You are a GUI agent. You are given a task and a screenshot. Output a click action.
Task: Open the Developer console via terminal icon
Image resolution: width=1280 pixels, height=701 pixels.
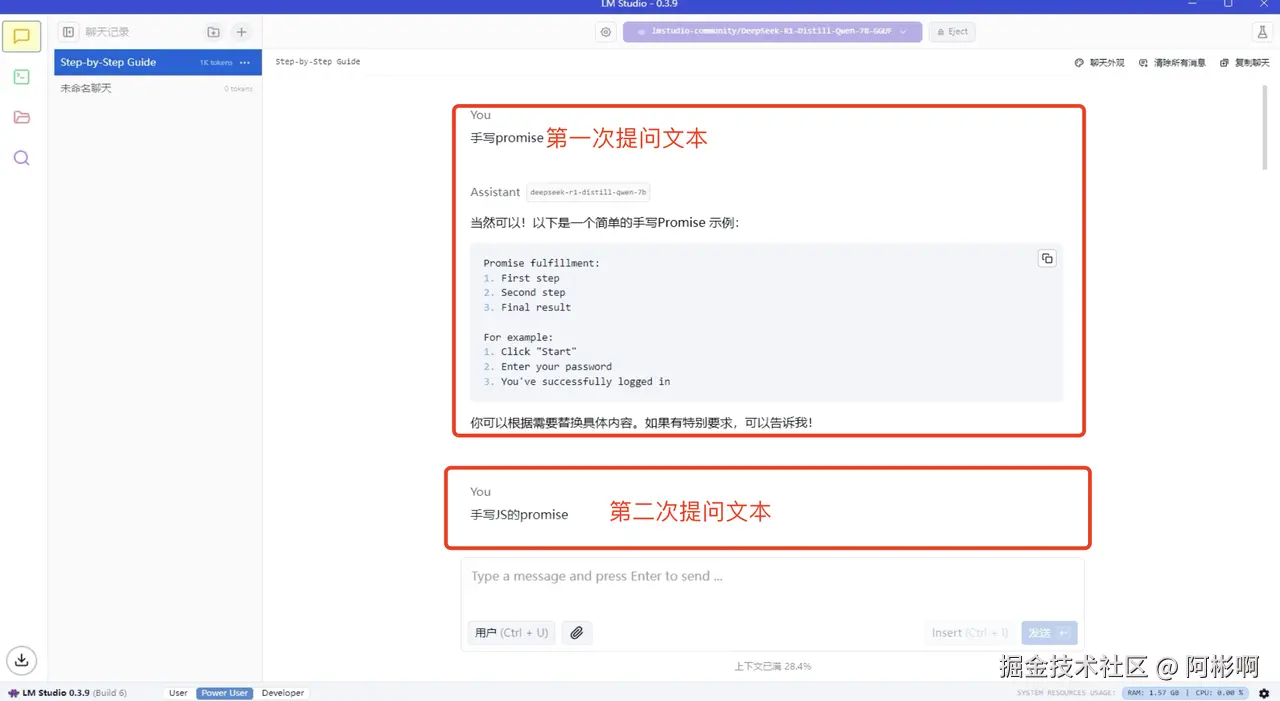[x=21, y=76]
